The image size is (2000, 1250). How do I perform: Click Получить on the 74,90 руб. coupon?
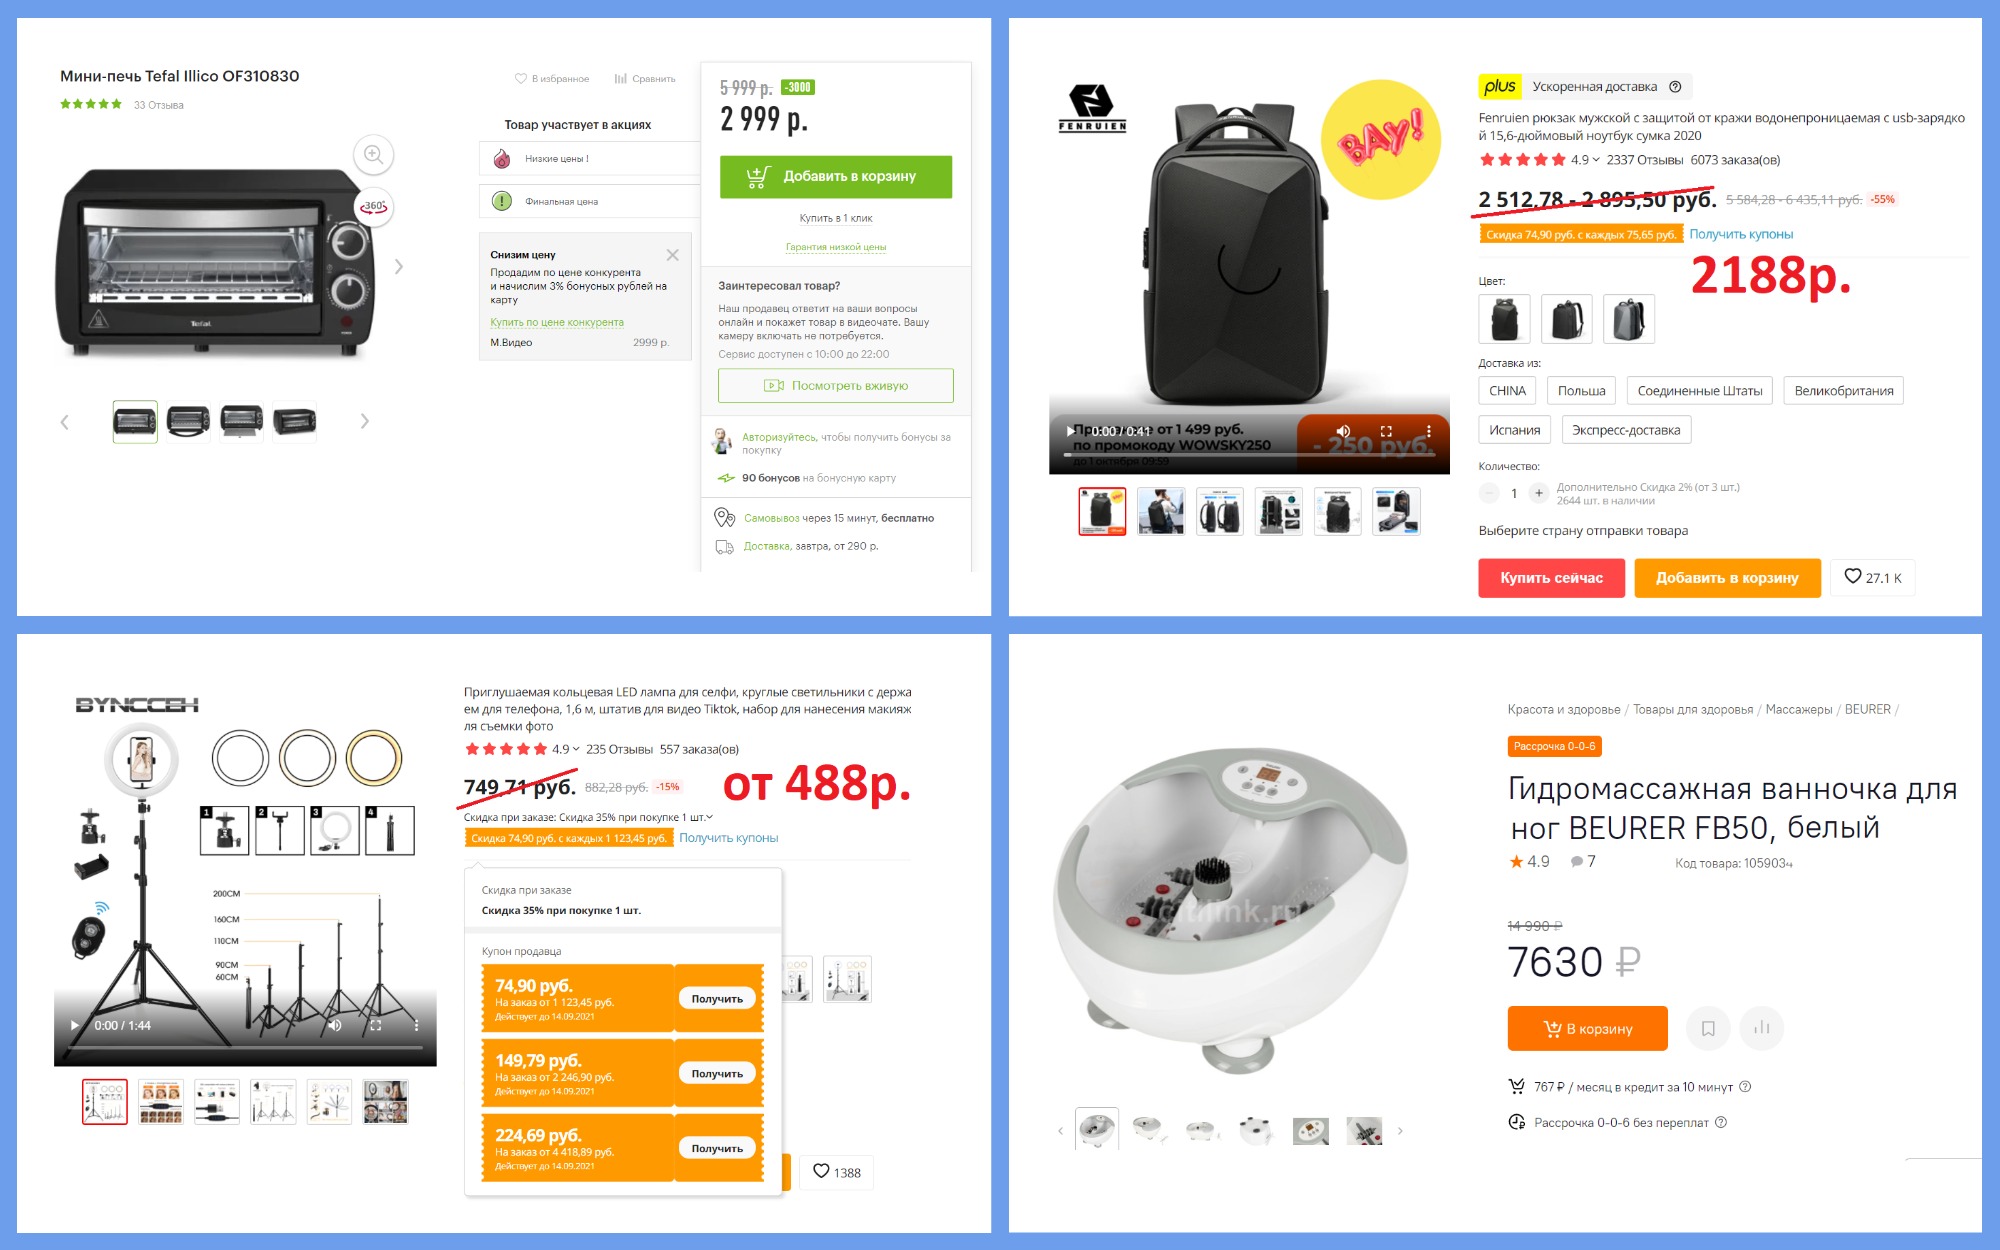tap(717, 999)
